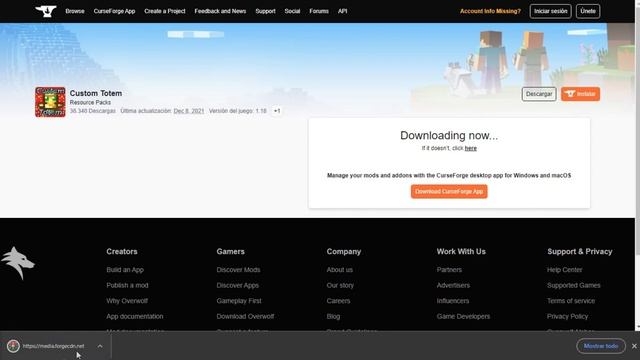Click Download CurseForge App button
Image resolution: width=640 pixels, height=360 pixels.
[449, 191]
